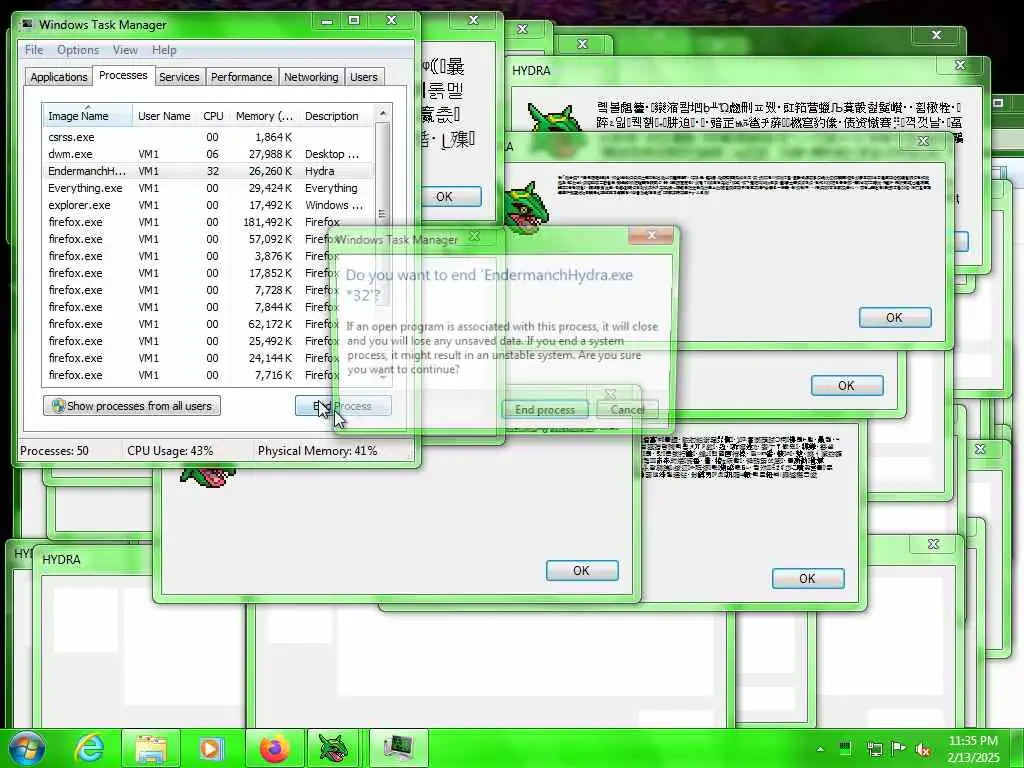Click the Task Manager title bar icon
The width and height of the screenshot is (1024, 768).
point(27,24)
